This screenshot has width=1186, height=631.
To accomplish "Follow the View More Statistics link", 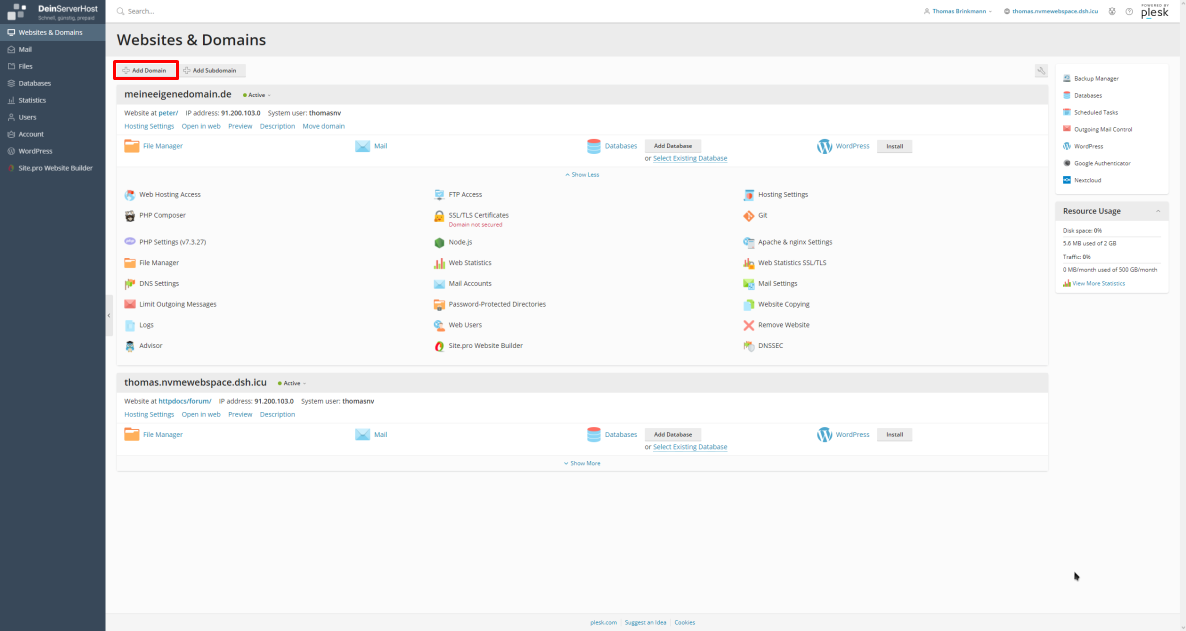I will pyautogui.click(x=1098, y=283).
